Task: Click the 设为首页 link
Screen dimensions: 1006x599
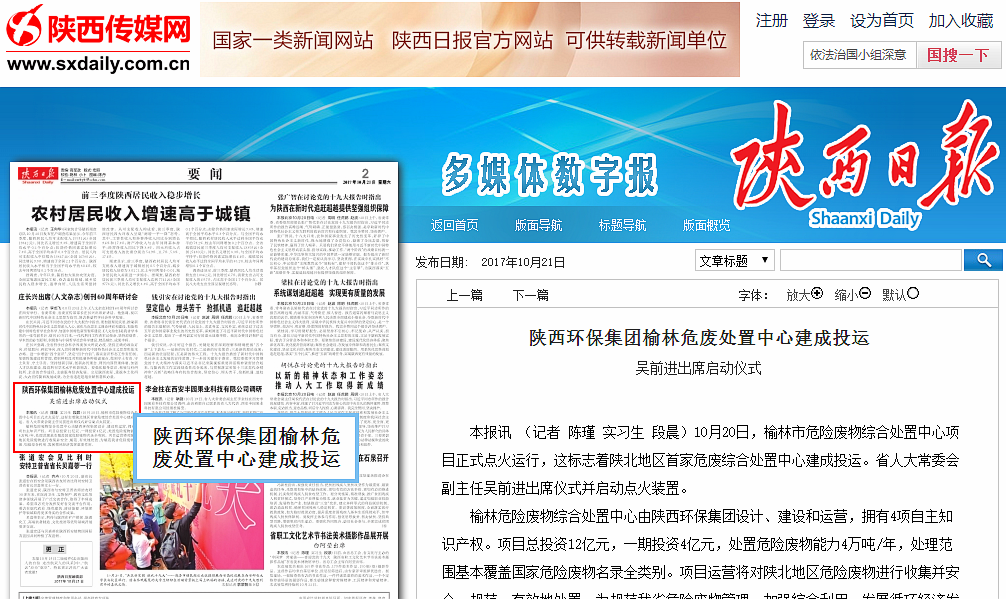Action: point(881,21)
